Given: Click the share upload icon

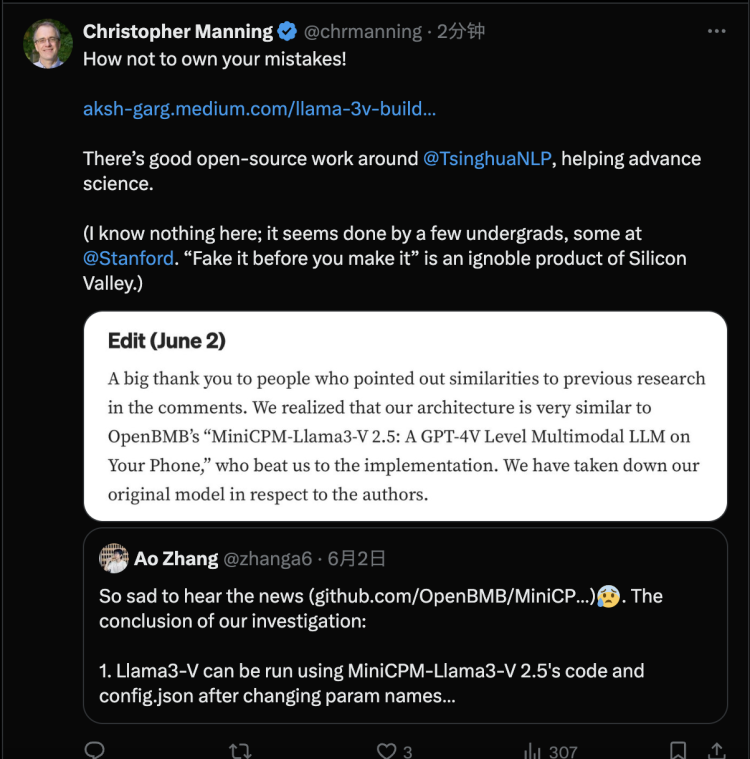Looking at the screenshot, I should [x=716, y=750].
